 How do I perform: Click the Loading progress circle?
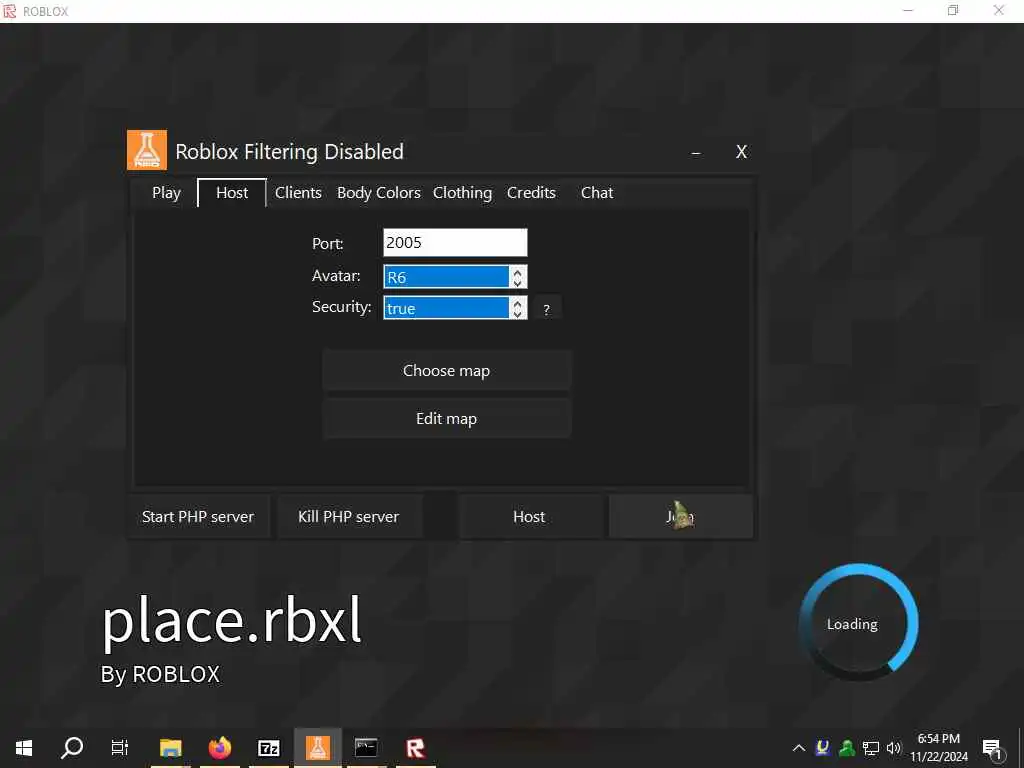click(858, 622)
